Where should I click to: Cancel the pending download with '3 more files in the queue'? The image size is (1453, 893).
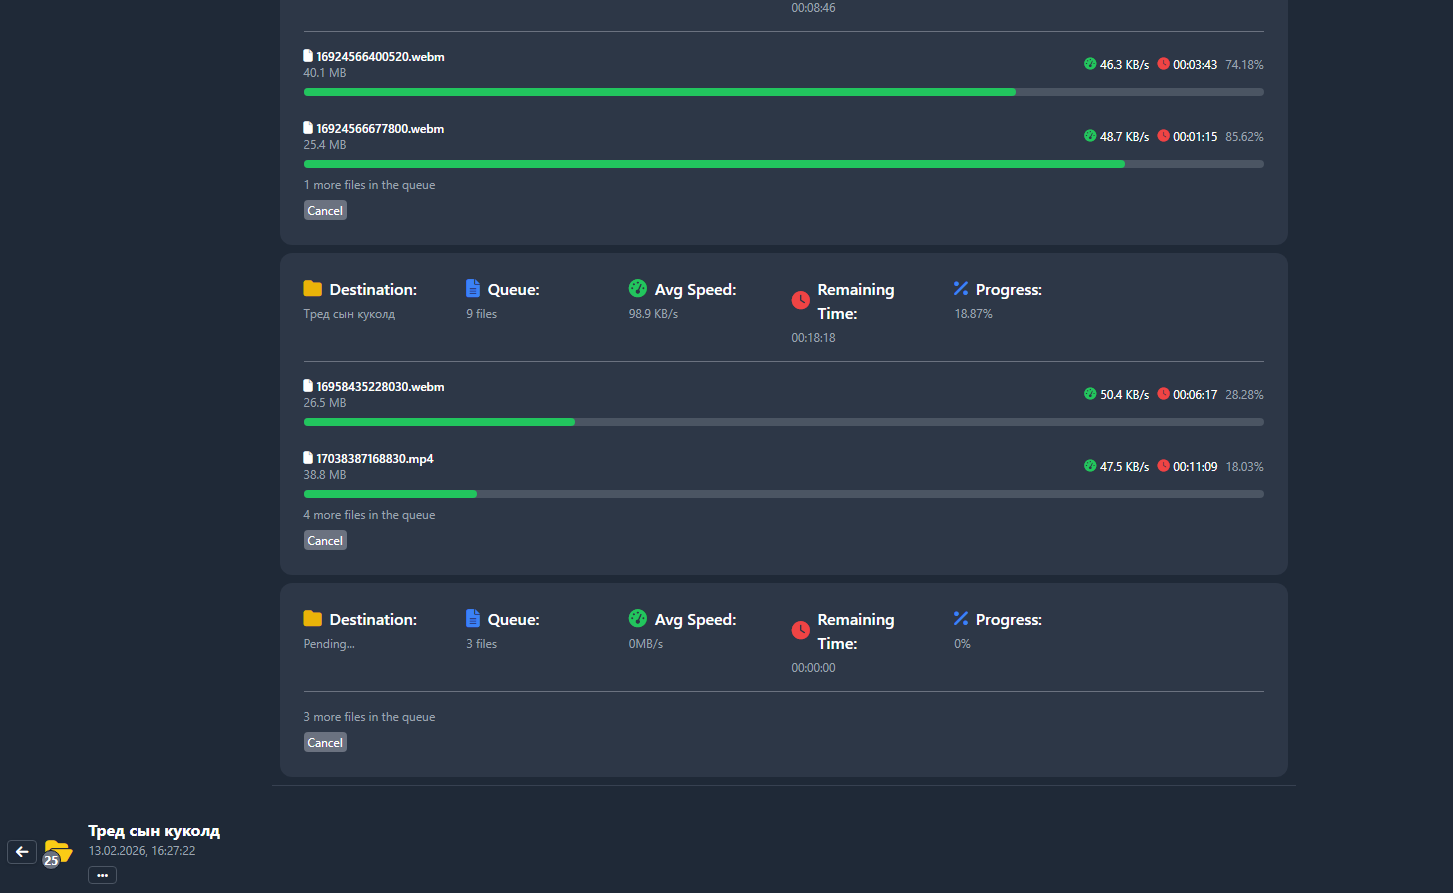coord(325,743)
